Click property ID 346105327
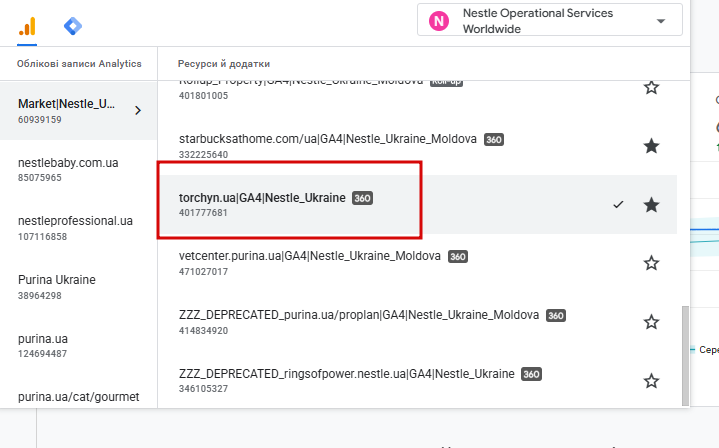The height and width of the screenshot is (448, 719). coord(203,388)
